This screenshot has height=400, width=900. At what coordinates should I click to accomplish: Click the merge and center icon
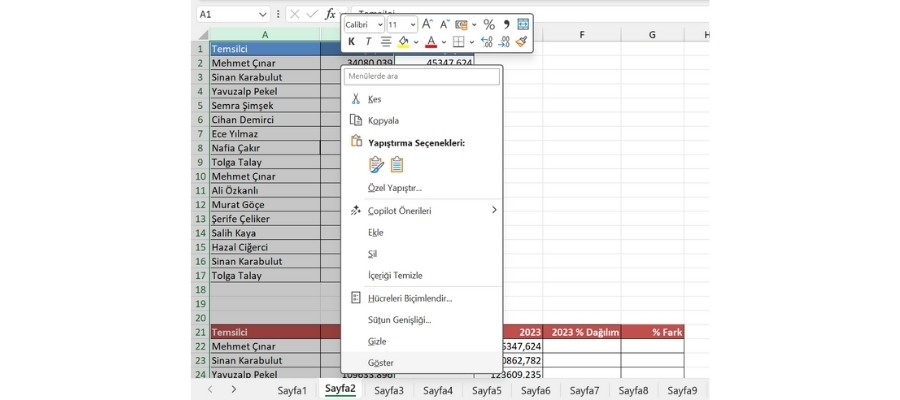point(523,24)
